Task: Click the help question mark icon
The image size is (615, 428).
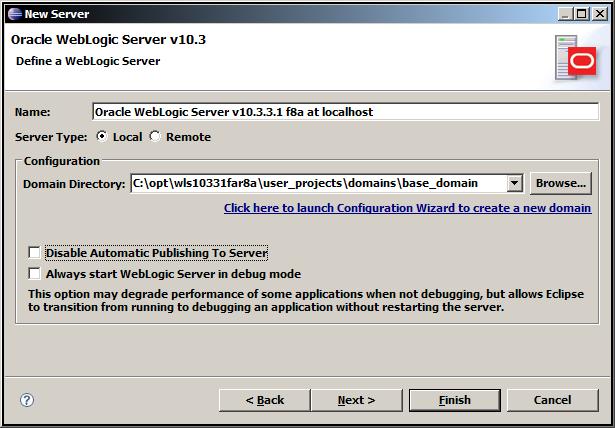Action: click(27, 400)
